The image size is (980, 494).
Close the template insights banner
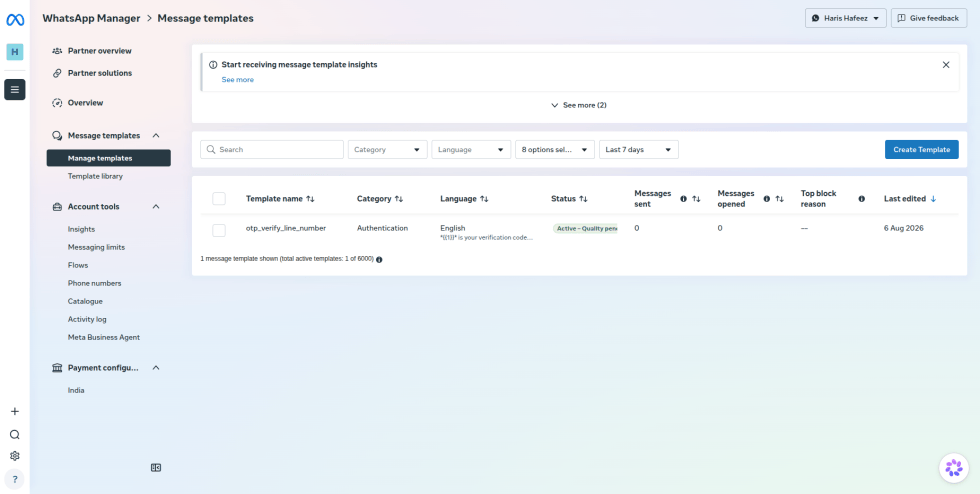[946, 64]
